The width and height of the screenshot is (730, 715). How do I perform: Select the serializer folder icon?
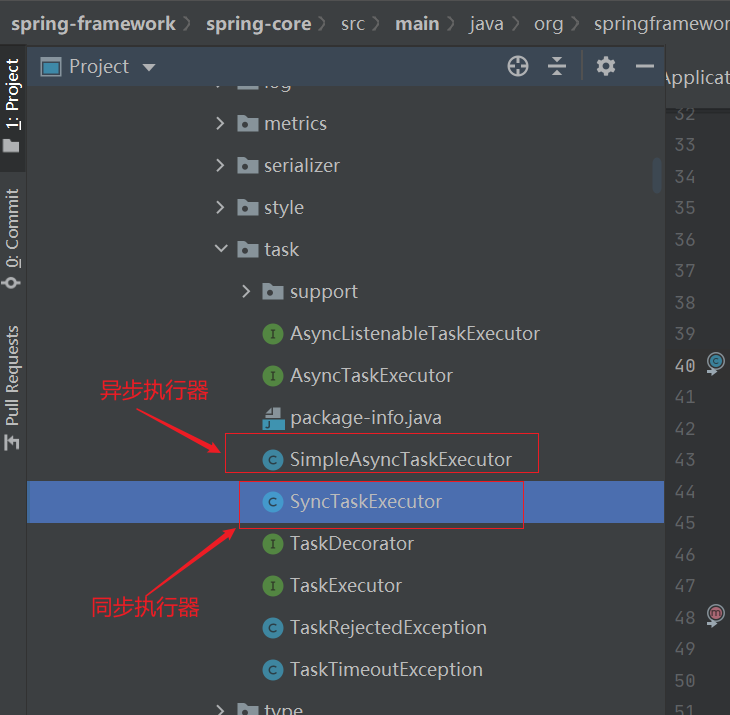248,166
